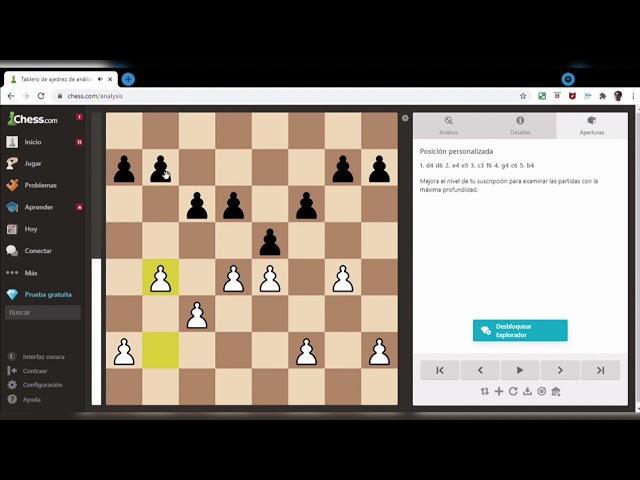The image size is (640, 480).
Task: Switch to the Aperturas tab
Action: 592,126
